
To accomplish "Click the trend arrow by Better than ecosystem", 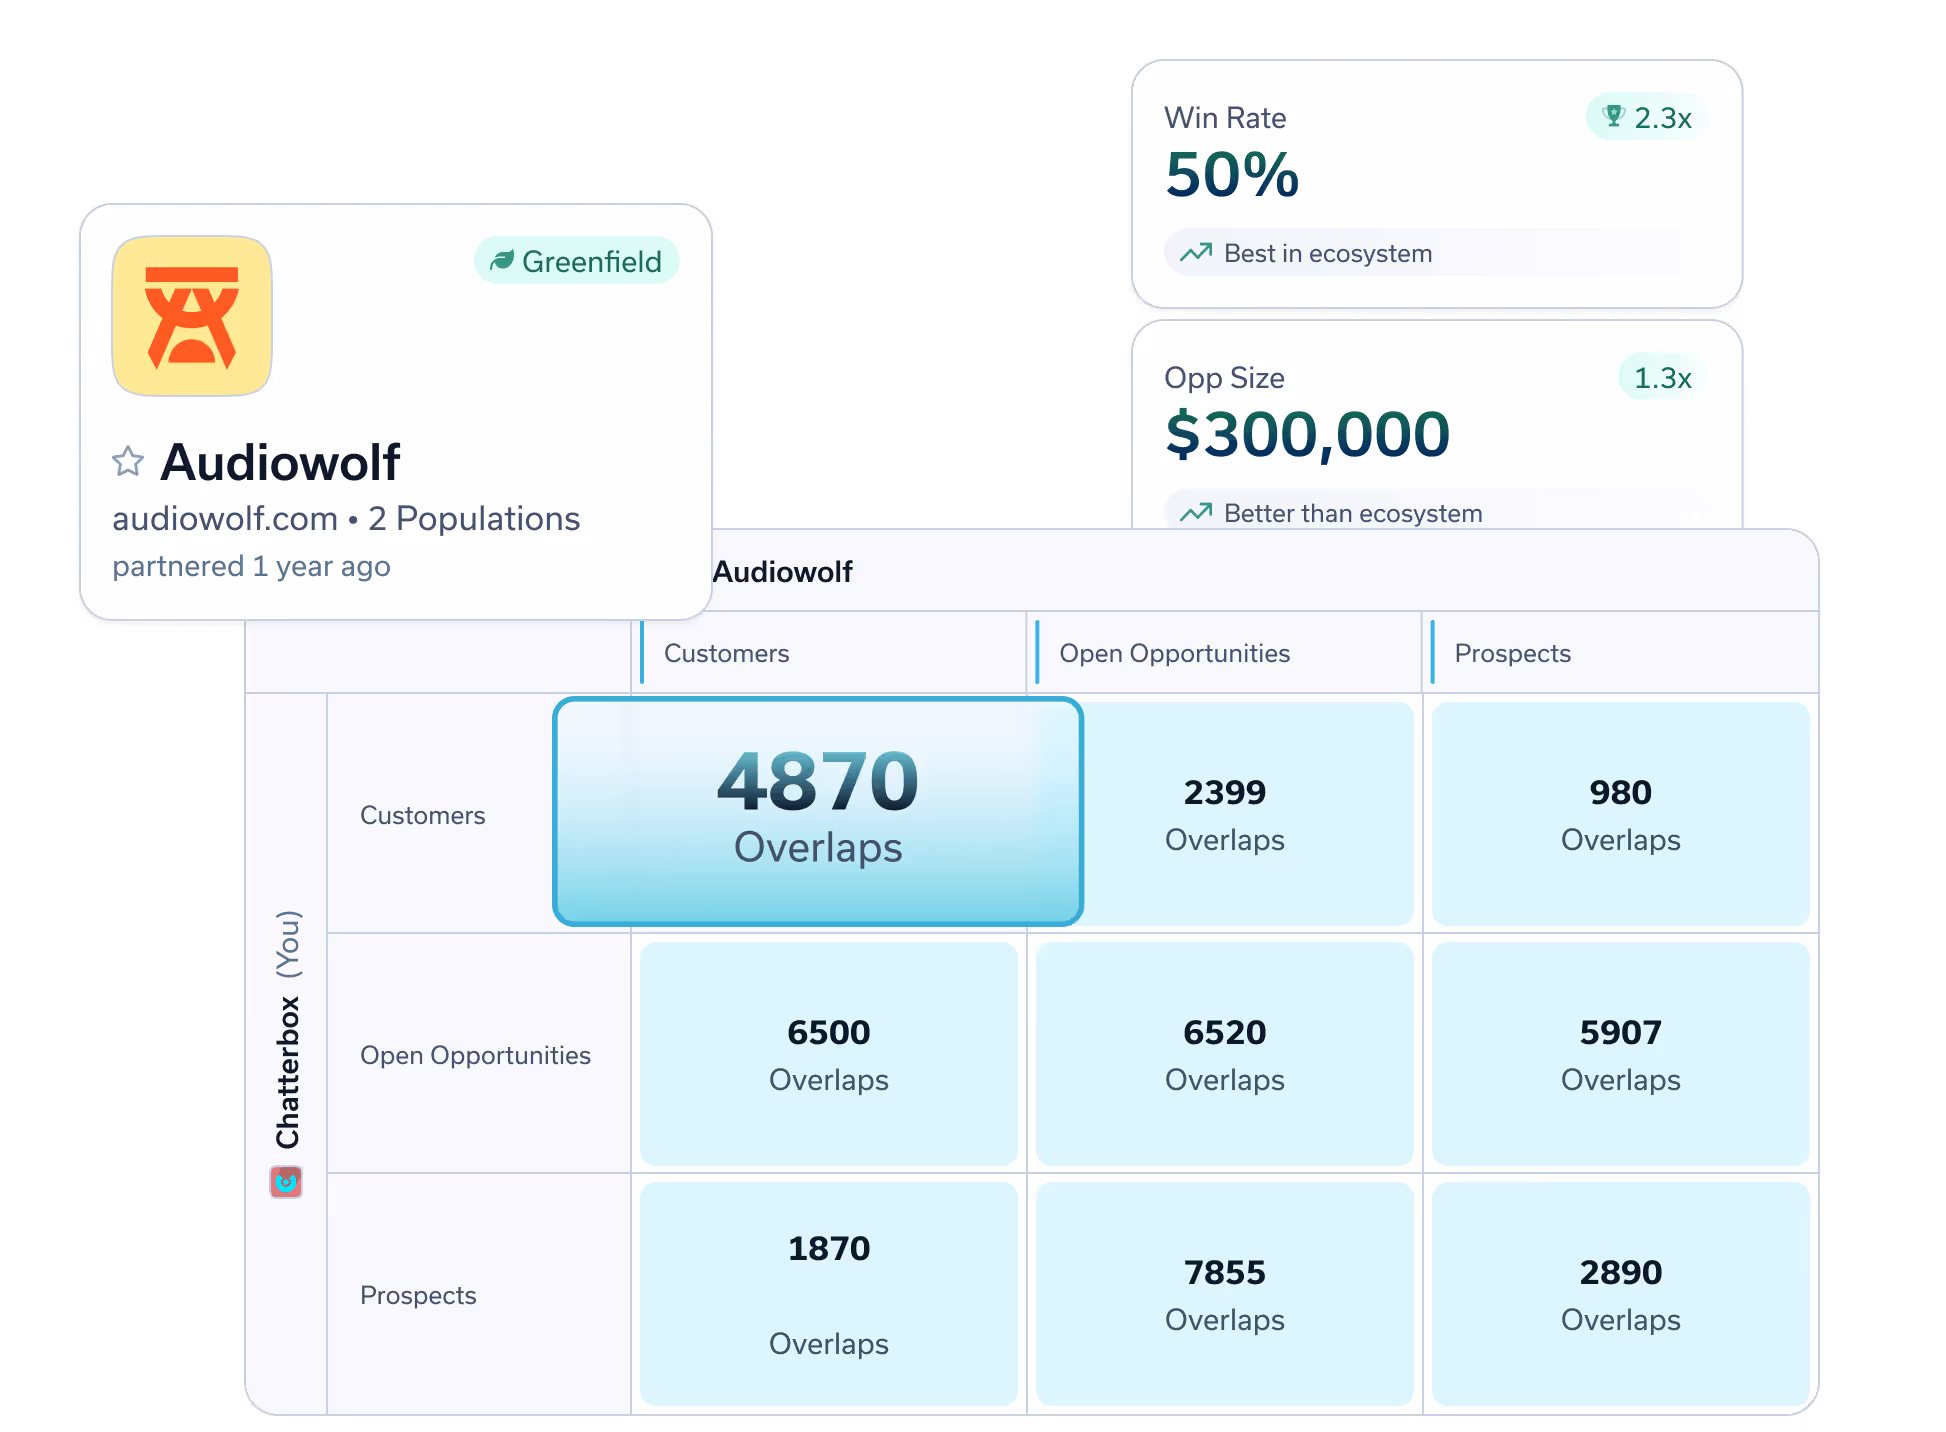I will [x=1196, y=513].
